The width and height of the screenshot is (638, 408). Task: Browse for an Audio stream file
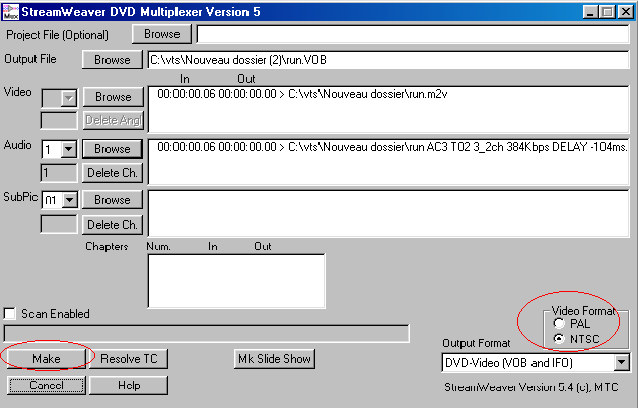click(112, 149)
